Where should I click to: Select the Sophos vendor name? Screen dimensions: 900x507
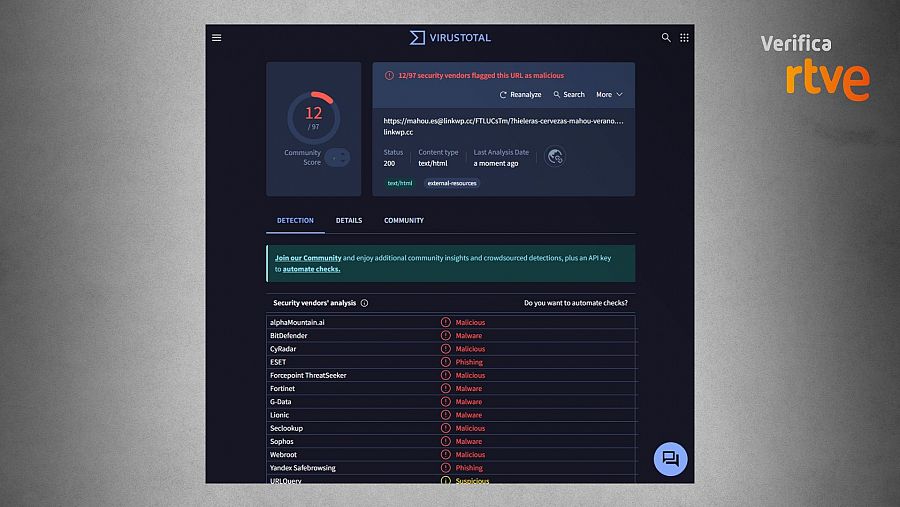(x=281, y=442)
